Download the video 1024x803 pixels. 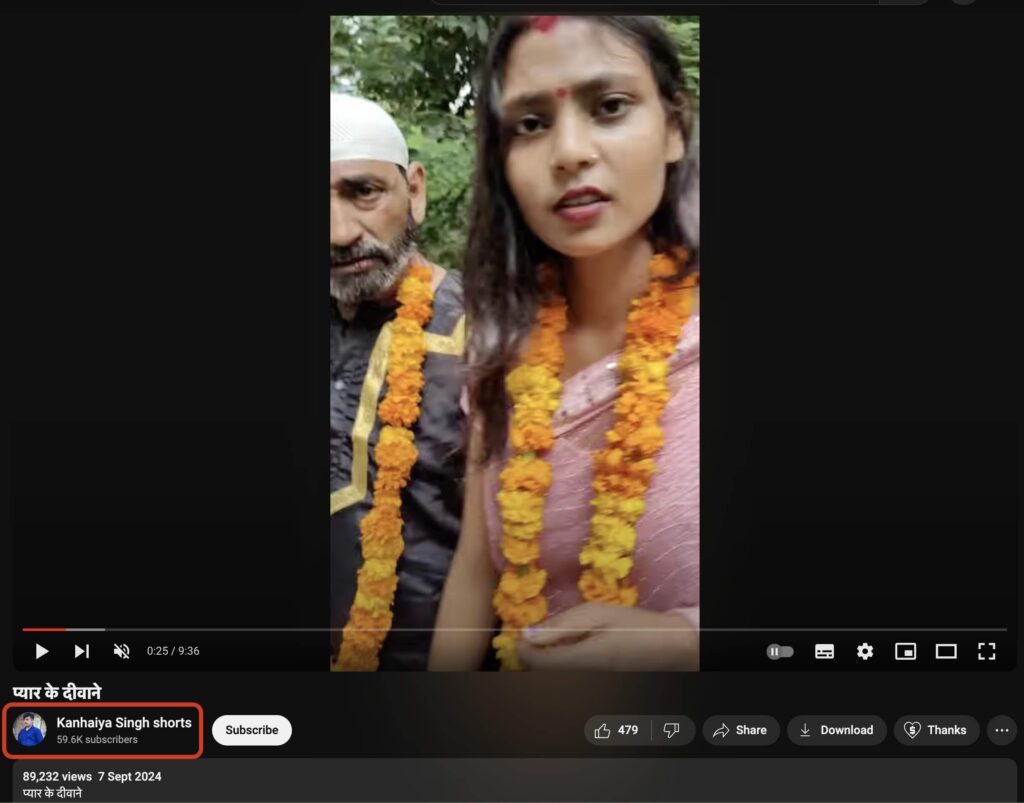837,730
